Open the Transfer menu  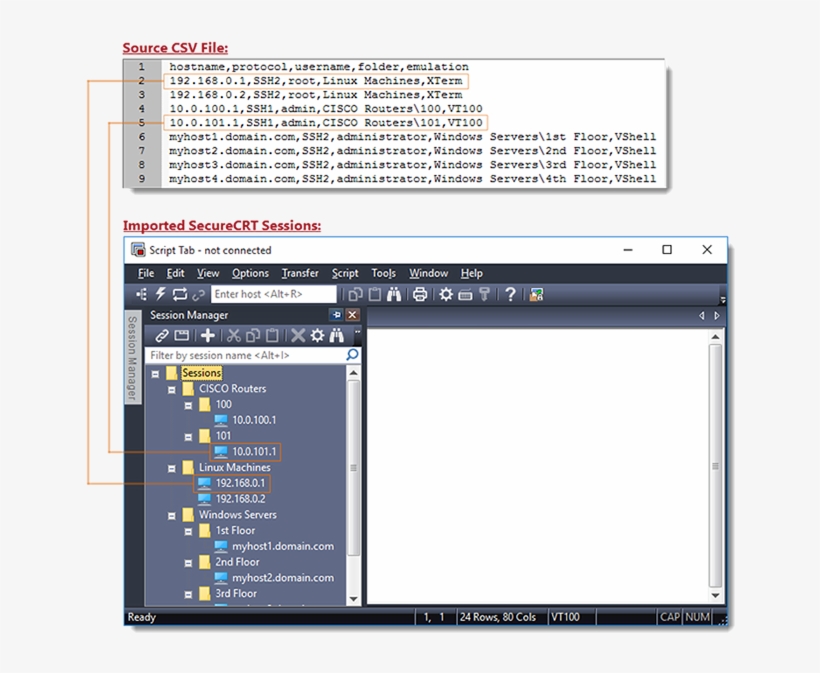300,272
